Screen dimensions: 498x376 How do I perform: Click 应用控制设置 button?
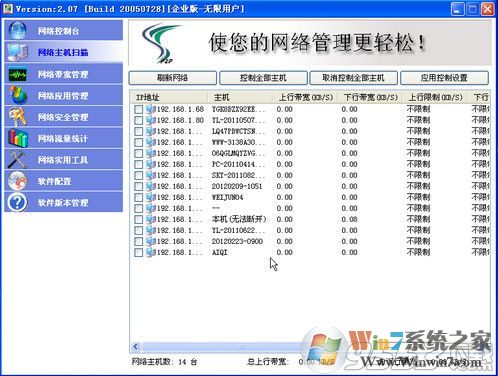pos(444,78)
